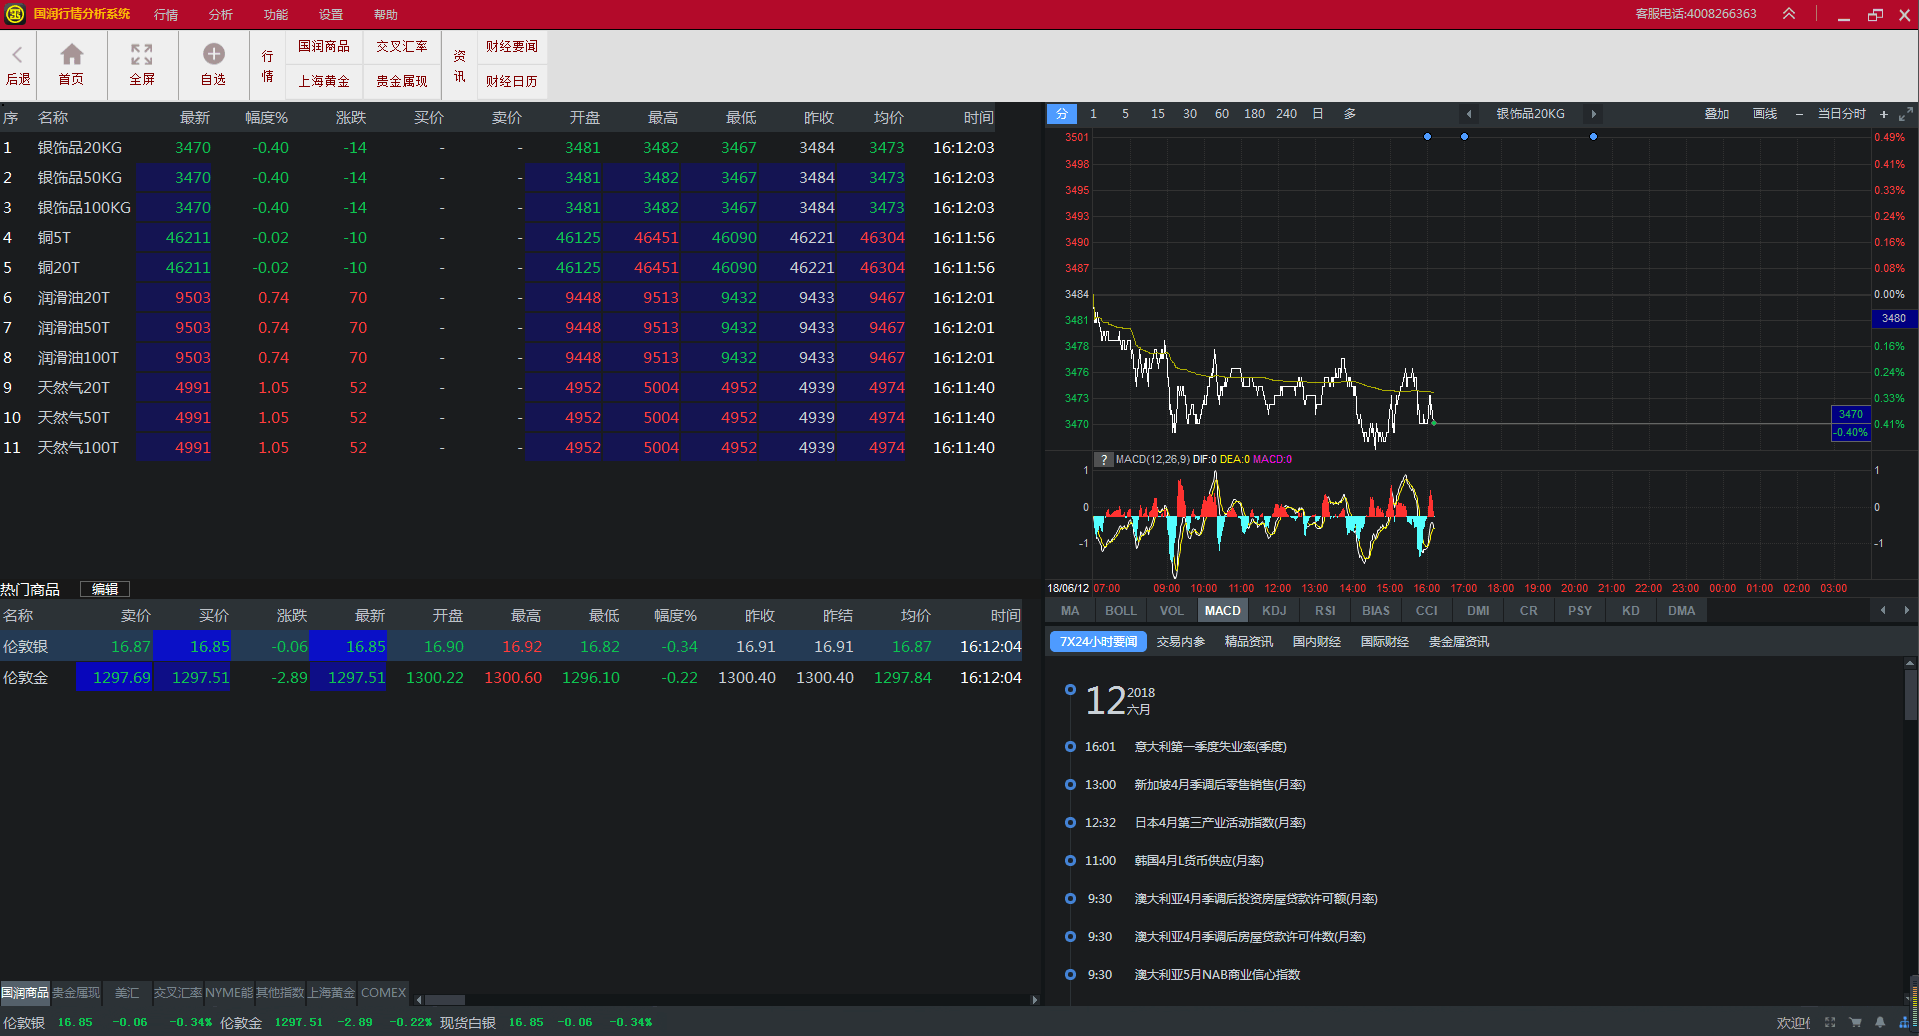Click the app logo in the title bar
This screenshot has height=1036, width=1919.
point(15,14)
